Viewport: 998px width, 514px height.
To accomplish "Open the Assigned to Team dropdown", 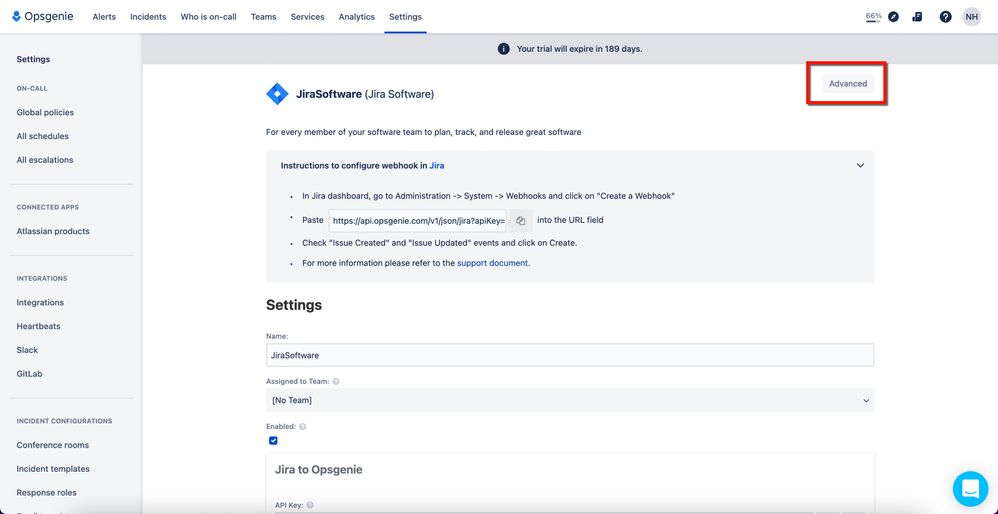I will [570, 400].
